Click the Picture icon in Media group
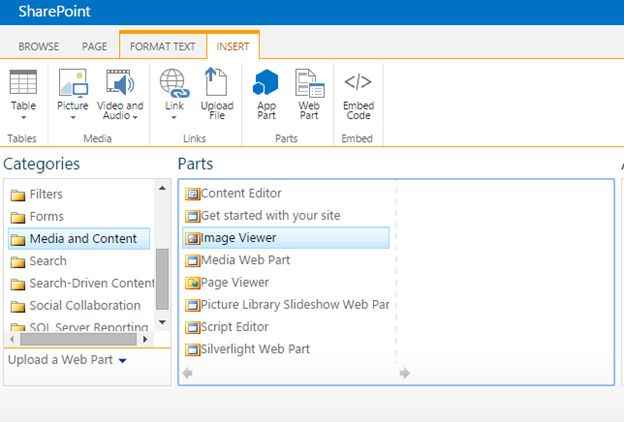This screenshot has height=422, width=624. click(x=73, y=82)
